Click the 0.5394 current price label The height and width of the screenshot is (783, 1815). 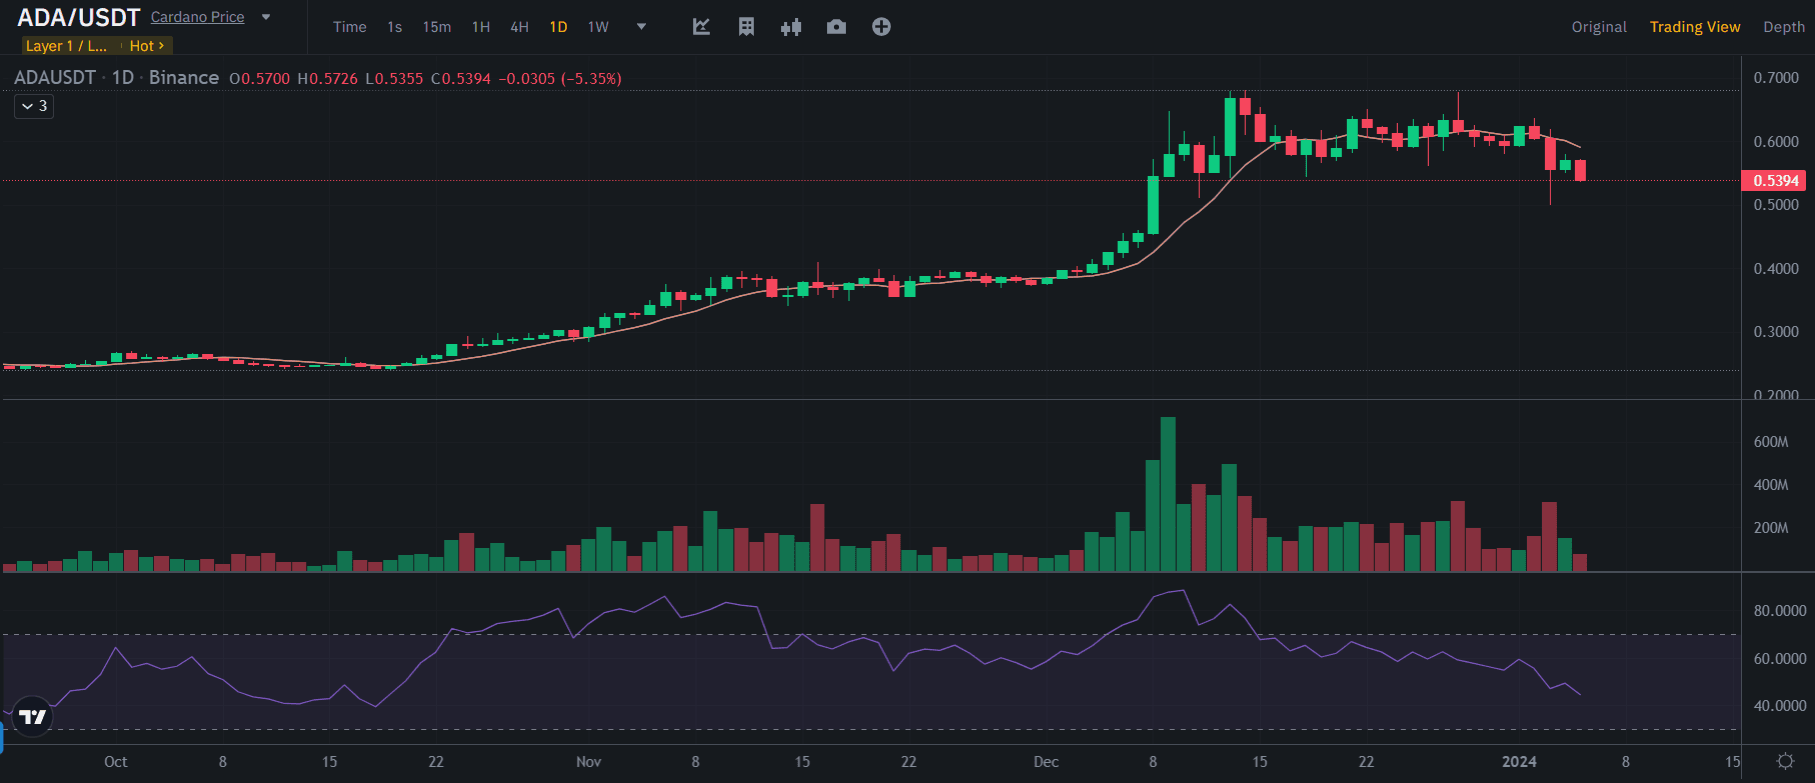[1775, 181]
